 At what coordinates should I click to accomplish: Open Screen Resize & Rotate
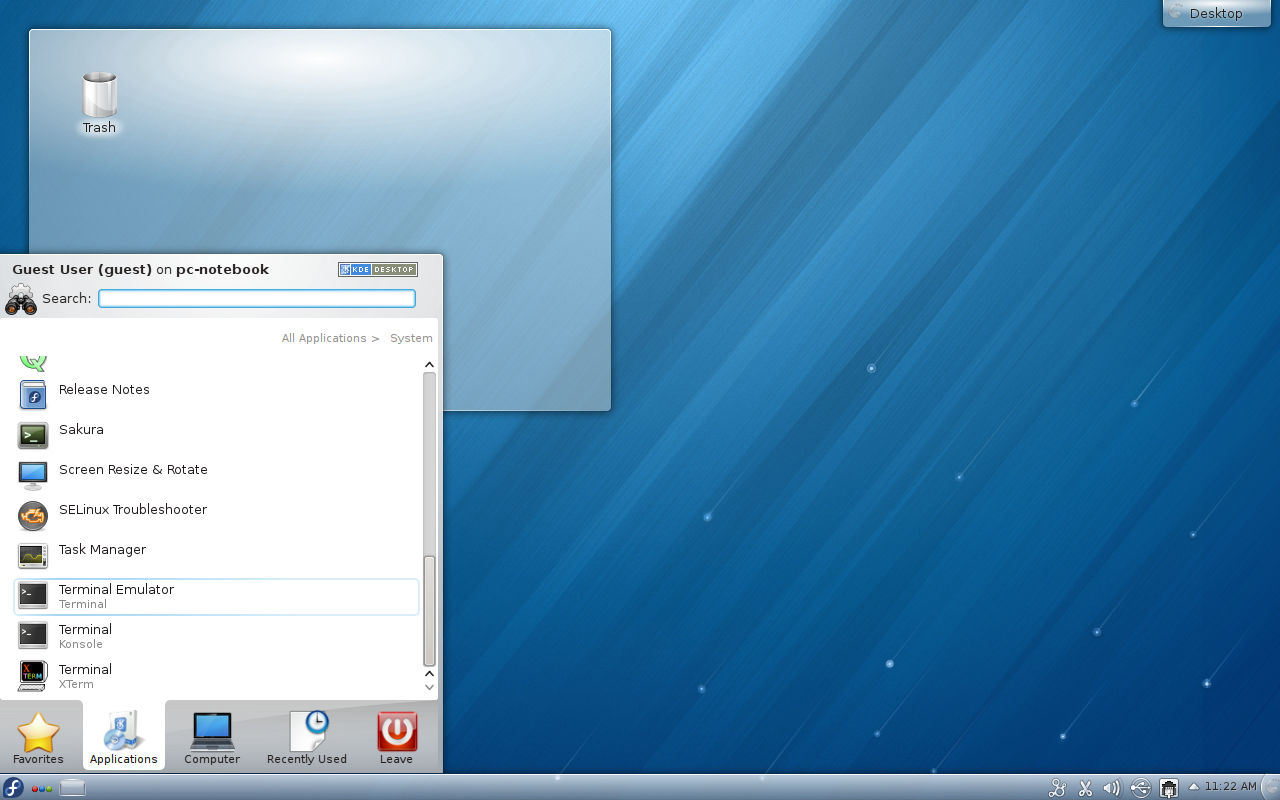coord(217,475)
